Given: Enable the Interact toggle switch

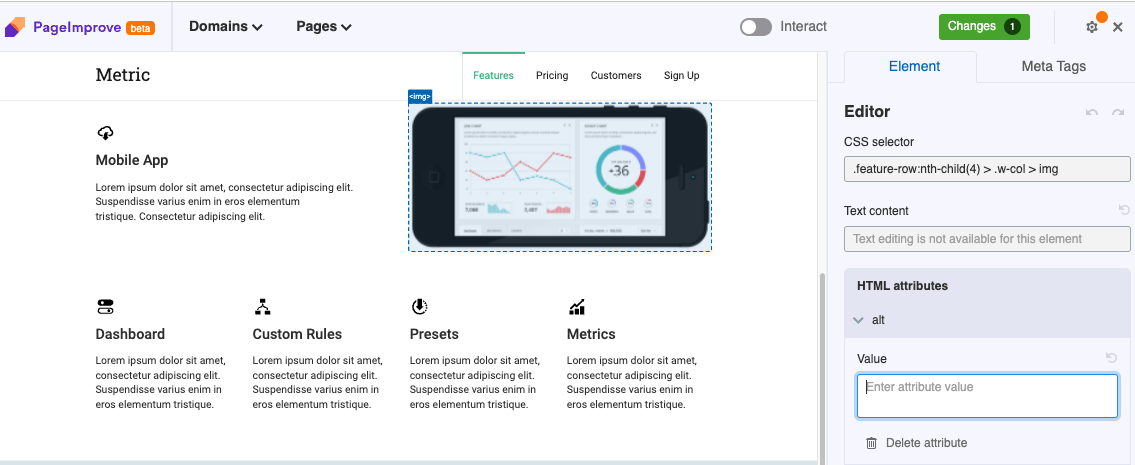Looking at the screenshot, I should pyautogui.click(x=756, y=27).
